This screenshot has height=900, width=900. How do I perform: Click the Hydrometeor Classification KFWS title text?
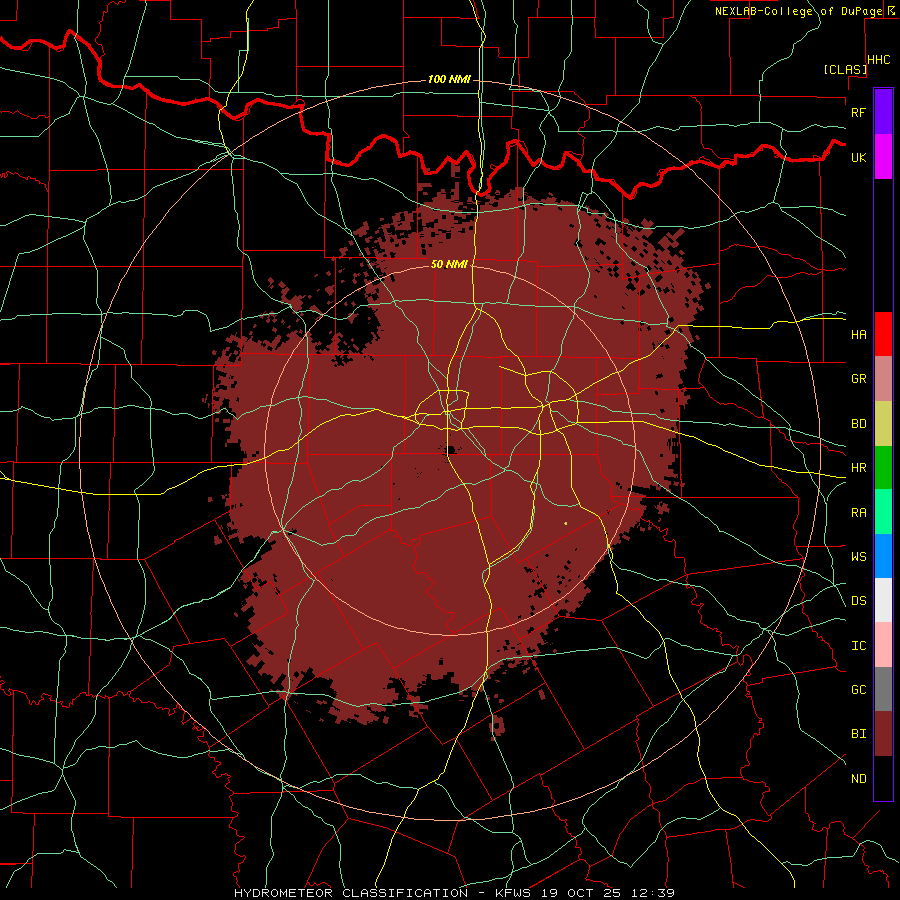[454, 893]
